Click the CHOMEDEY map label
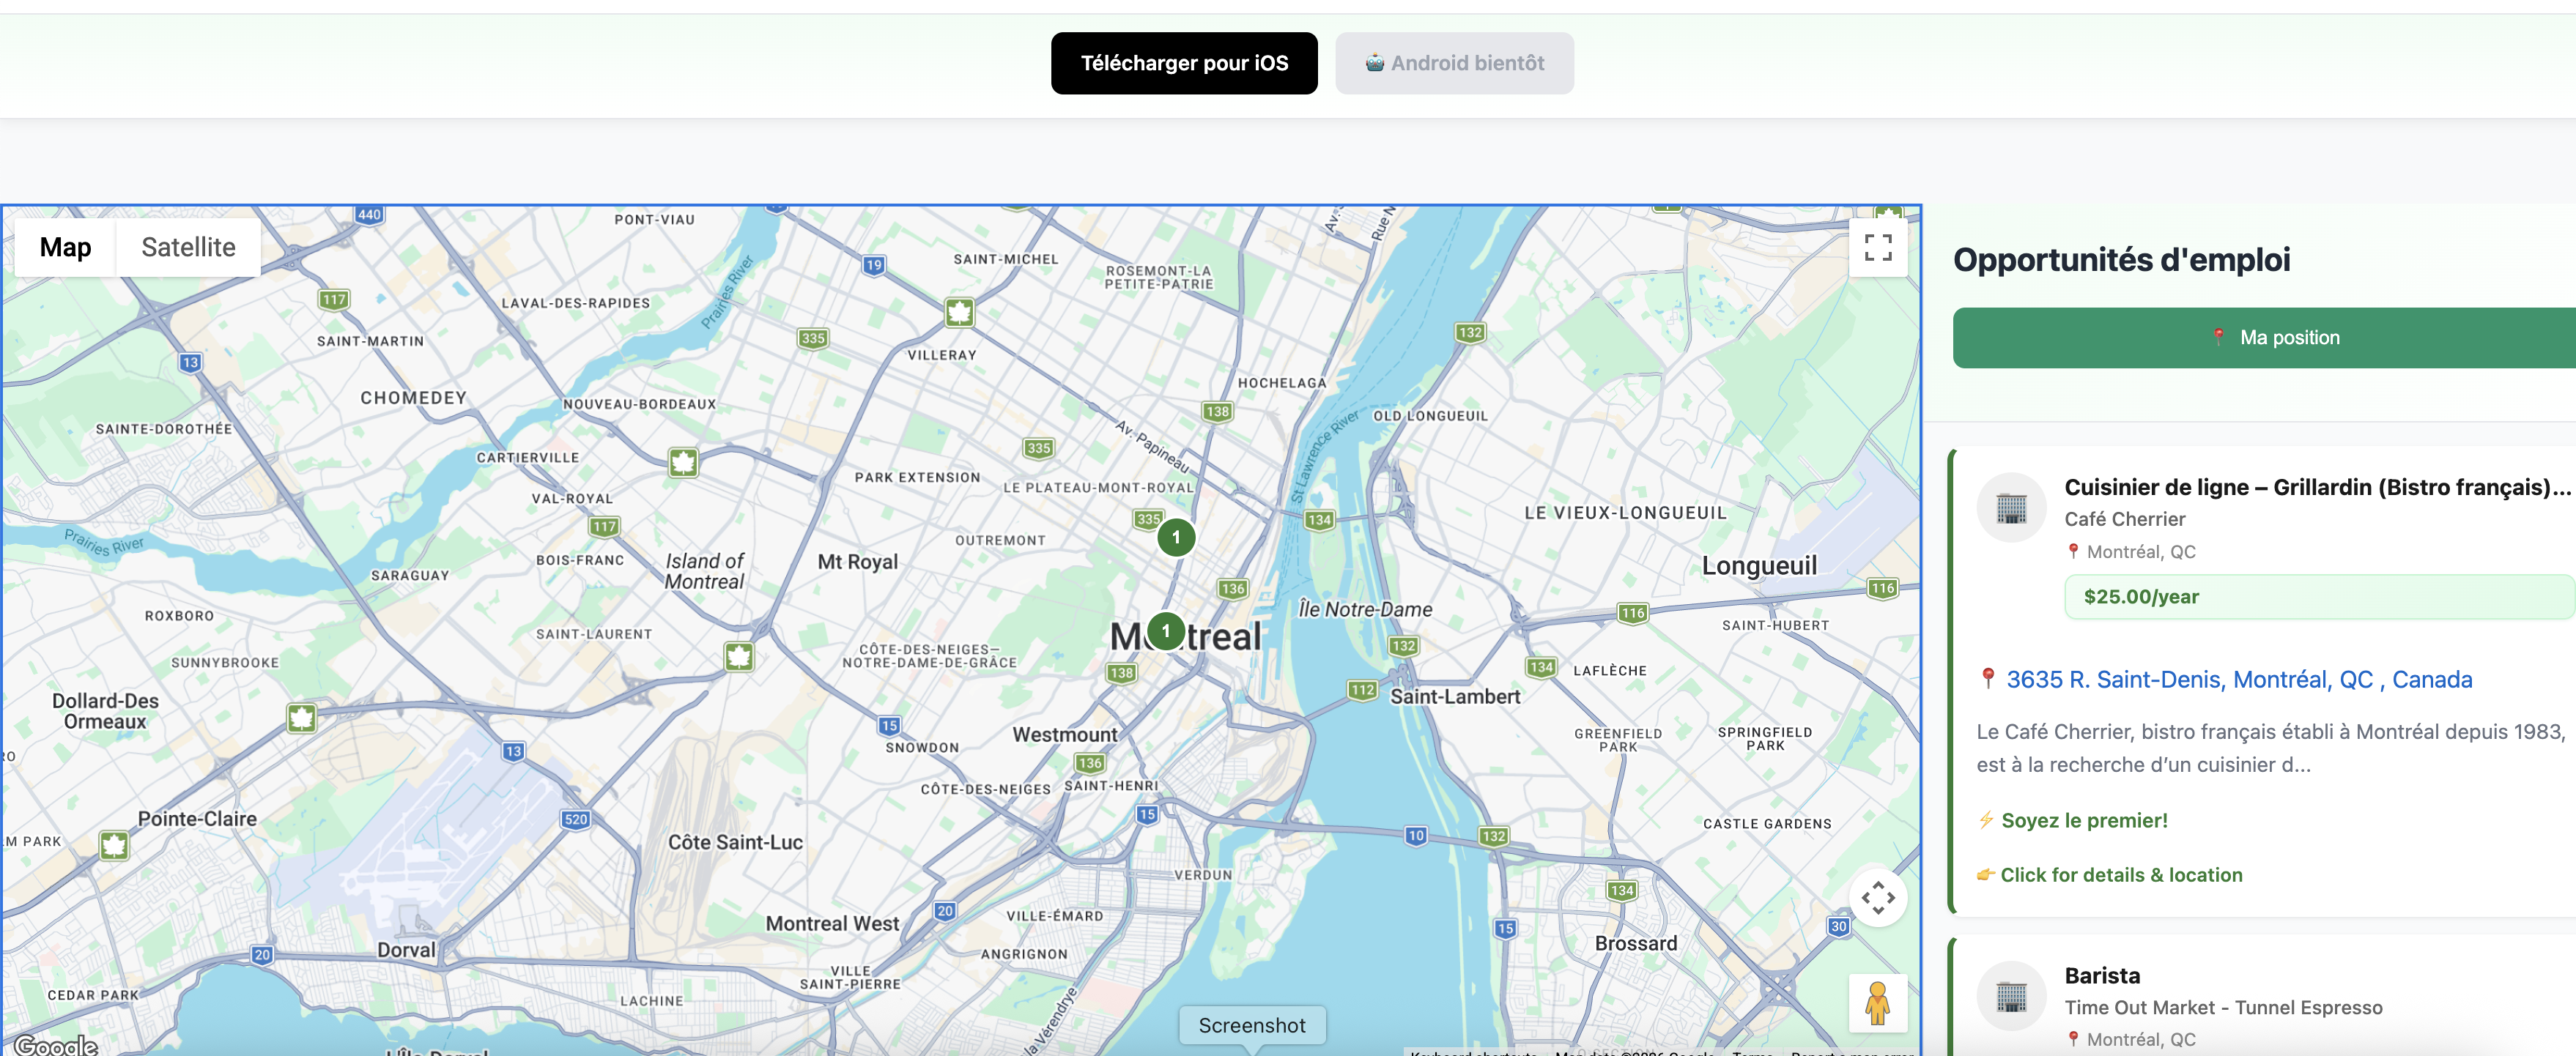 pyautogui.click(x=413, y=398)
